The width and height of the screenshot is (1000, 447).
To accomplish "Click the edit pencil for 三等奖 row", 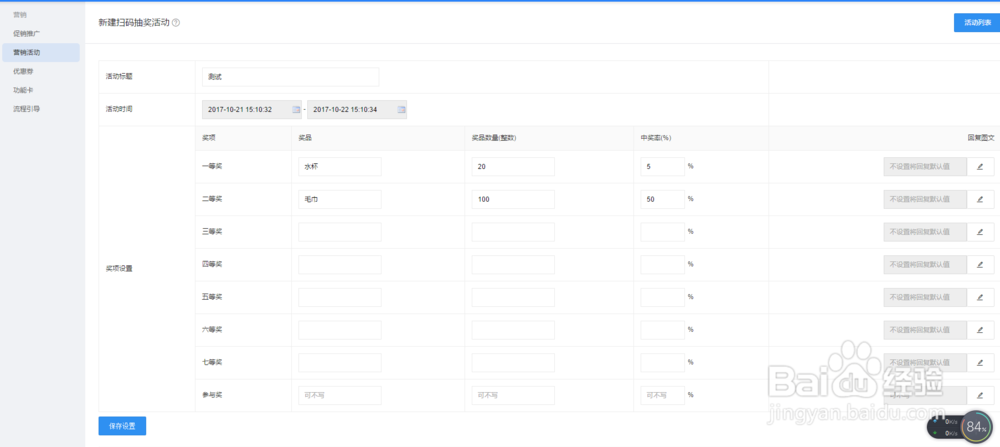I will tap(980, 232).
